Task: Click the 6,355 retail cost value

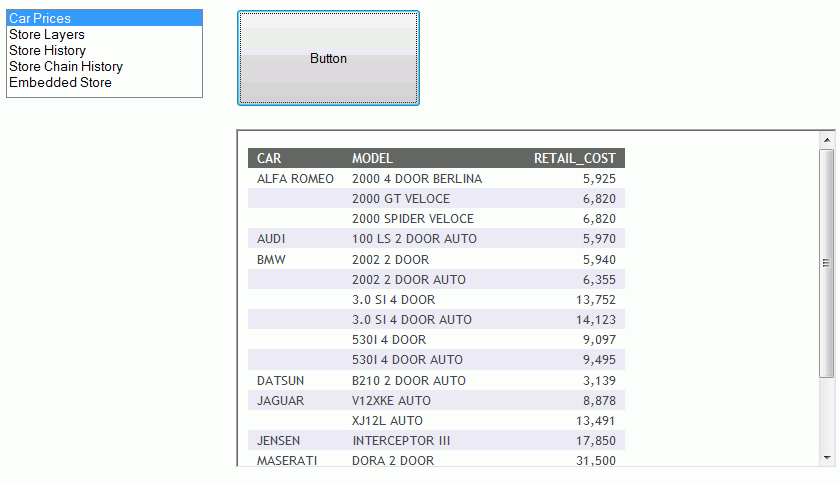Action: 599,280
